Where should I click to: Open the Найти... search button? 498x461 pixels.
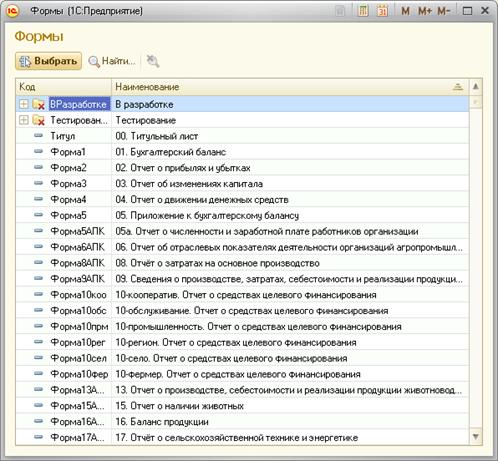(112, 61)
